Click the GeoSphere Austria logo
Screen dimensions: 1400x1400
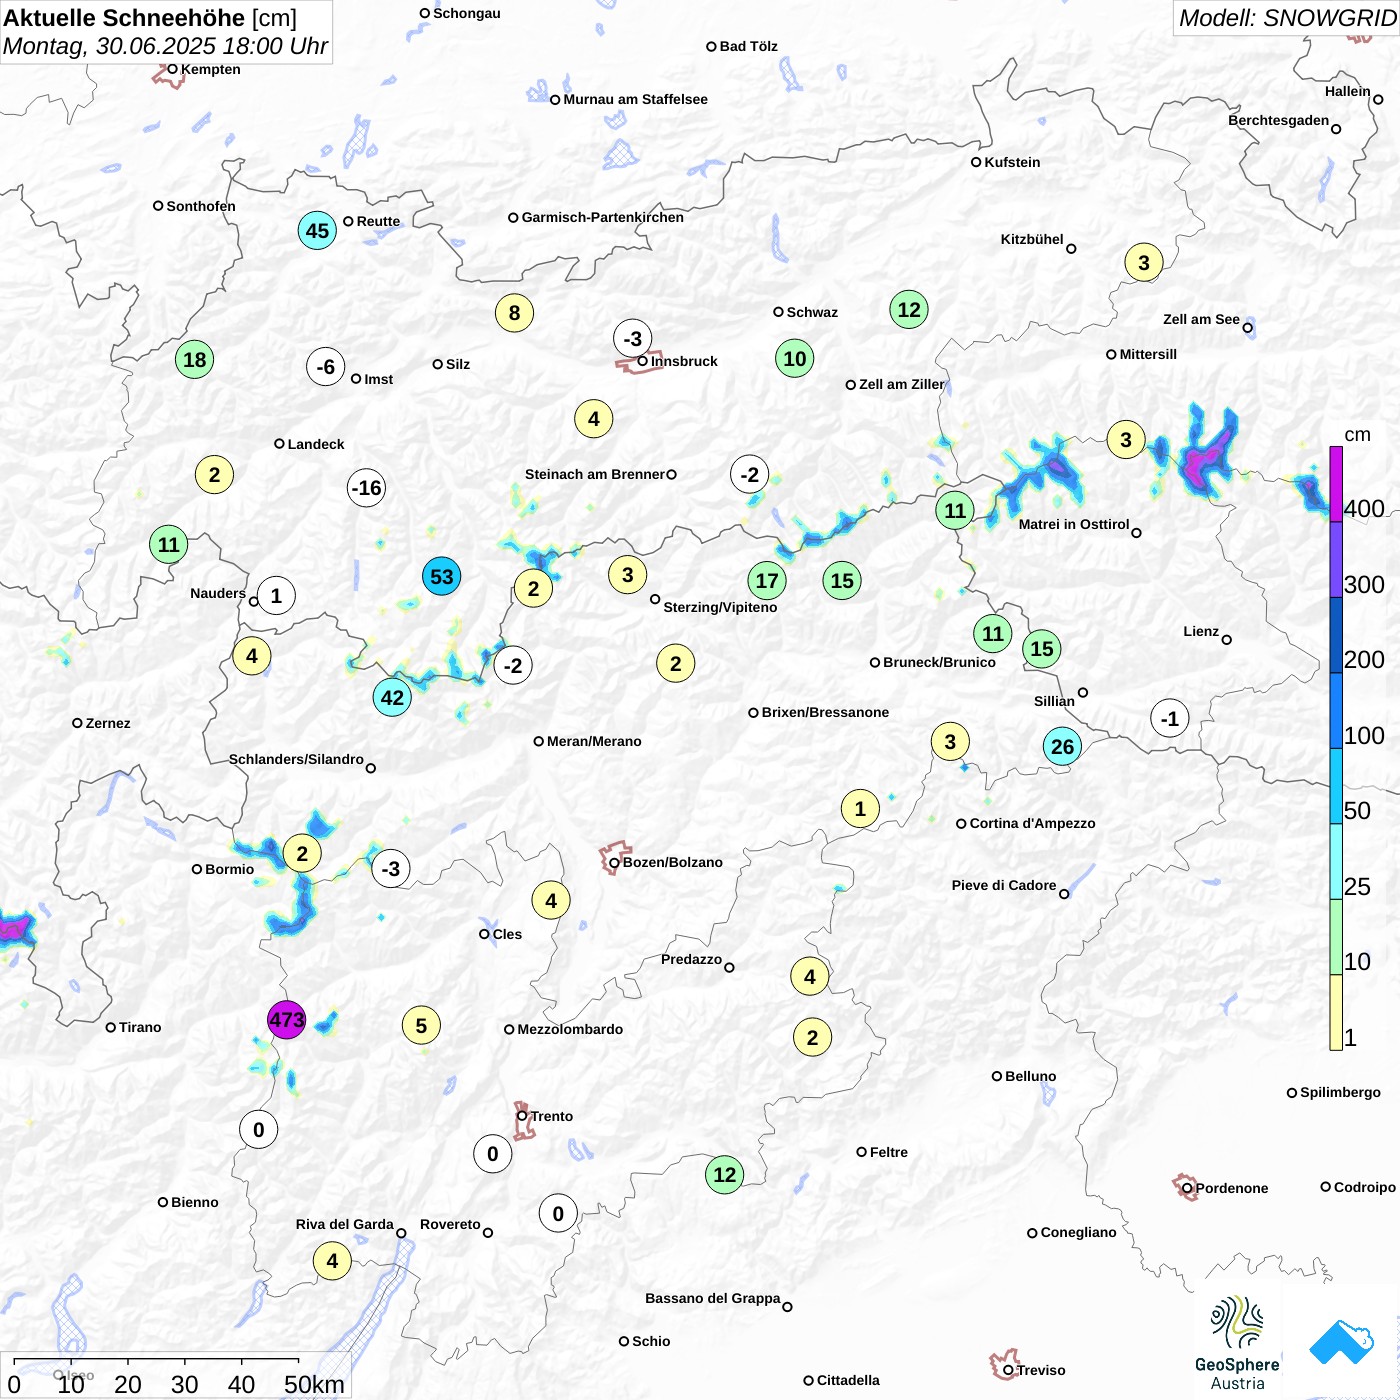[1237, 1343]
